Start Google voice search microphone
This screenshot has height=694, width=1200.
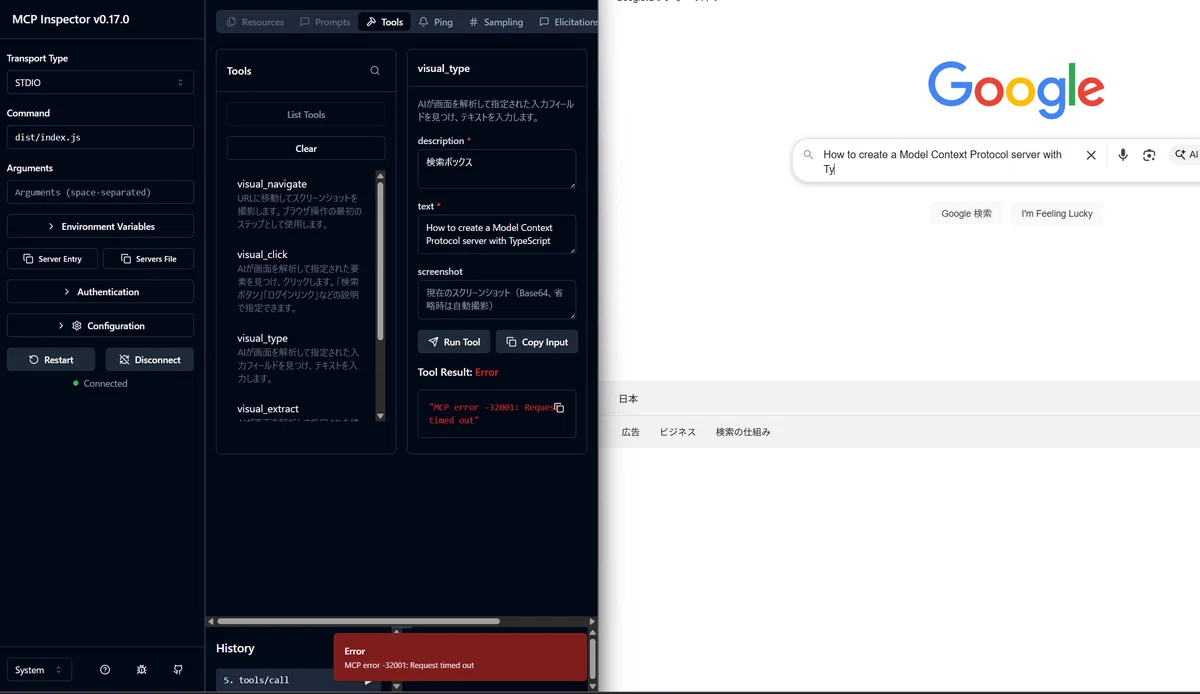[1123, 155]
